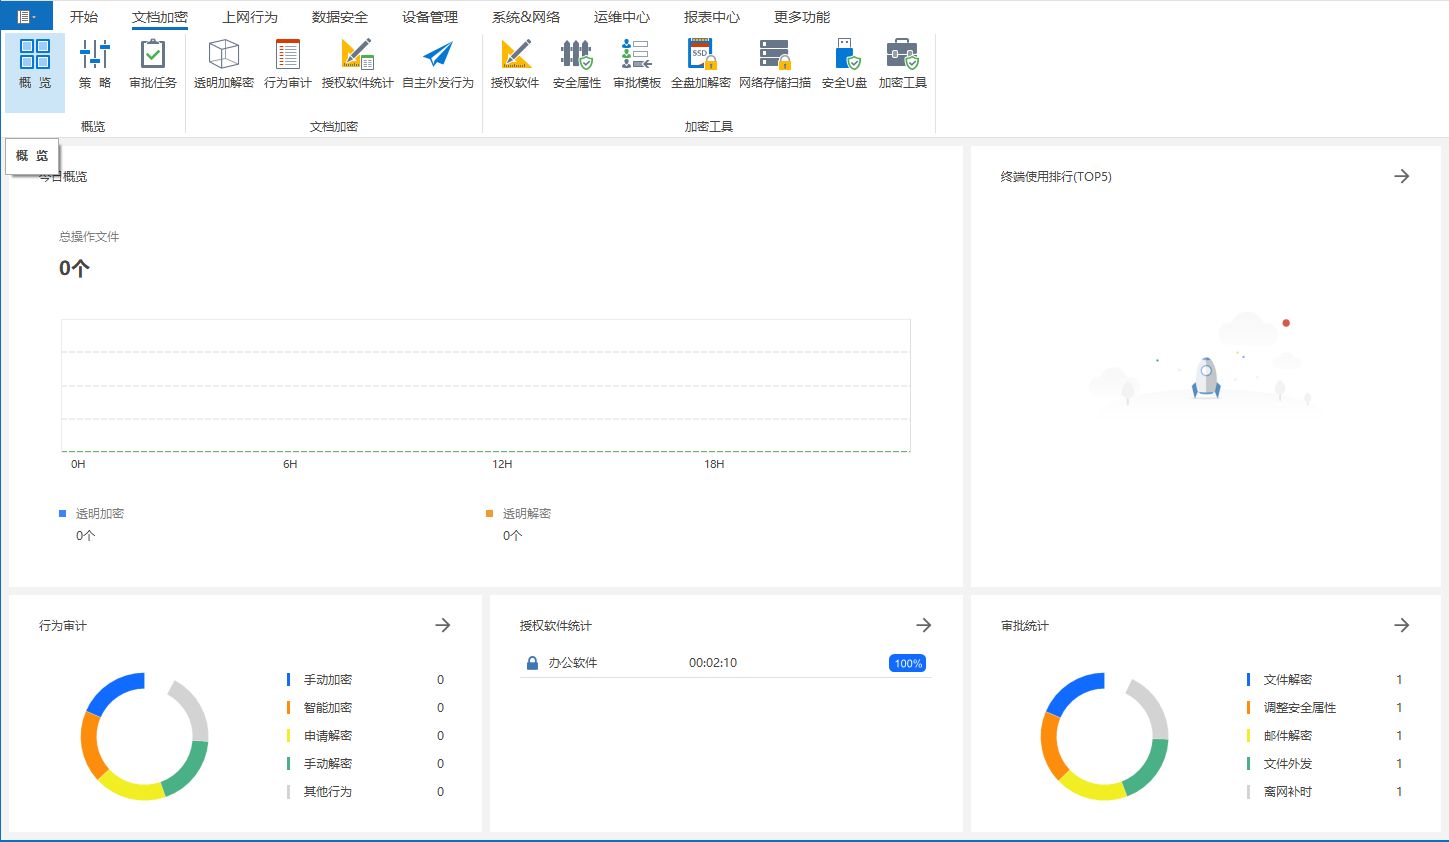Open the 报表中心 tab
This screenshot has width=1449, height=842.
coord(712,17)
